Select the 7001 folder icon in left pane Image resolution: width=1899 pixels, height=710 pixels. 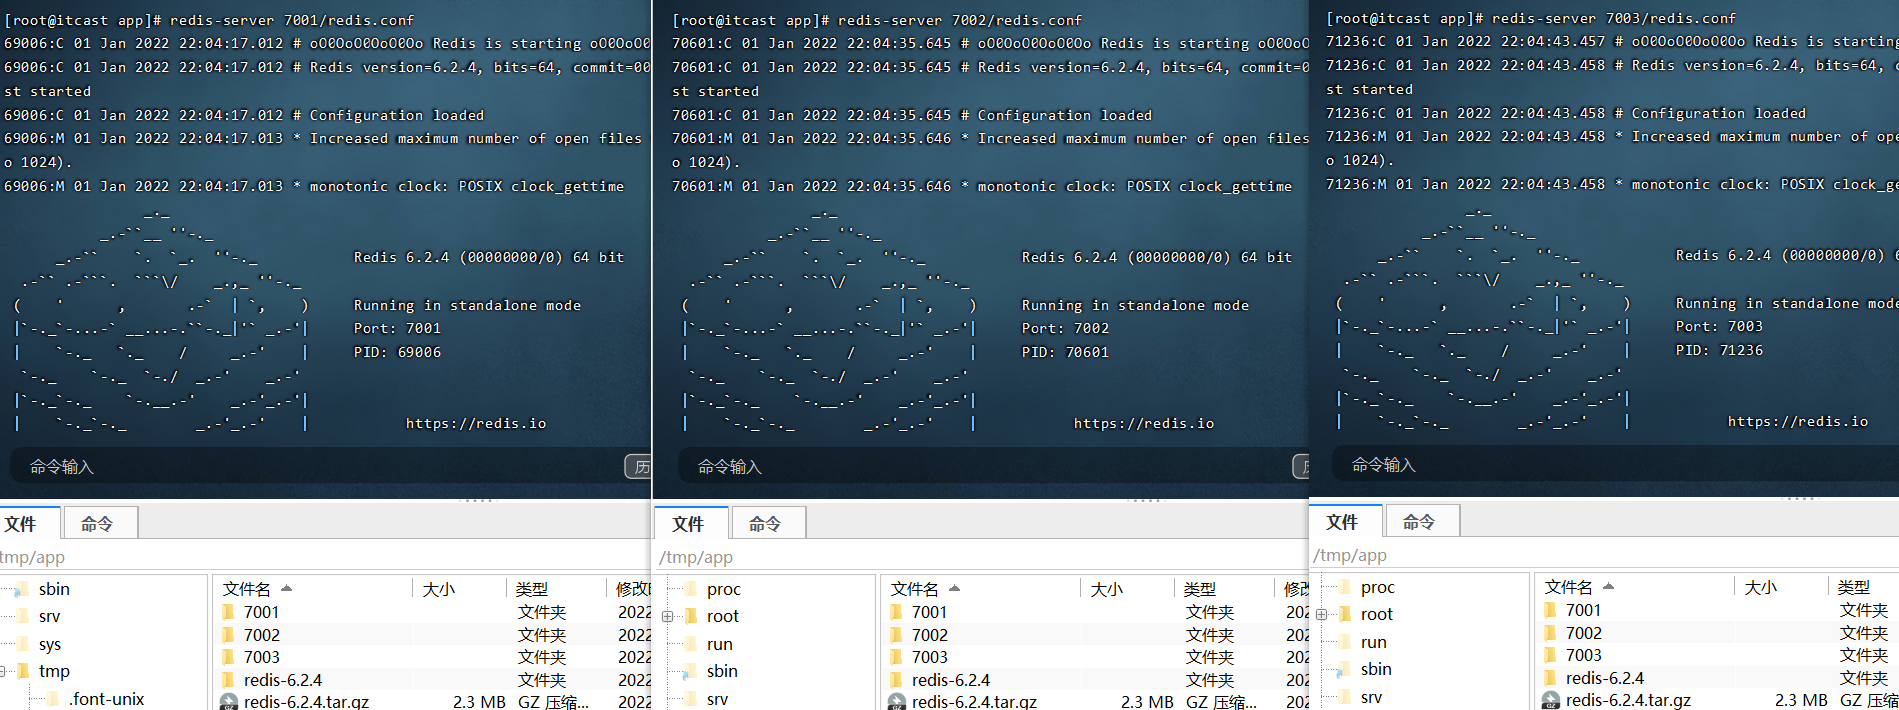point(228,612)
